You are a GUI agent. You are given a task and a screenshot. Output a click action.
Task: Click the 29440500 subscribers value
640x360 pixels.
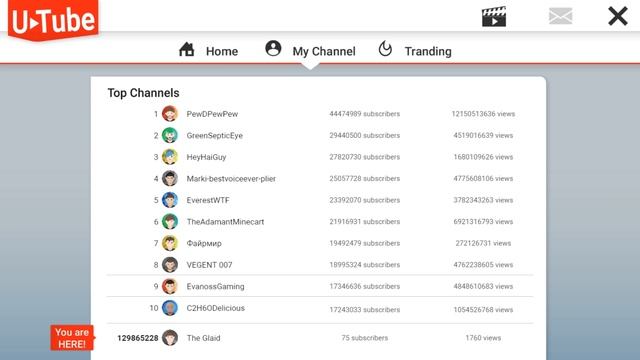point(364,136)
